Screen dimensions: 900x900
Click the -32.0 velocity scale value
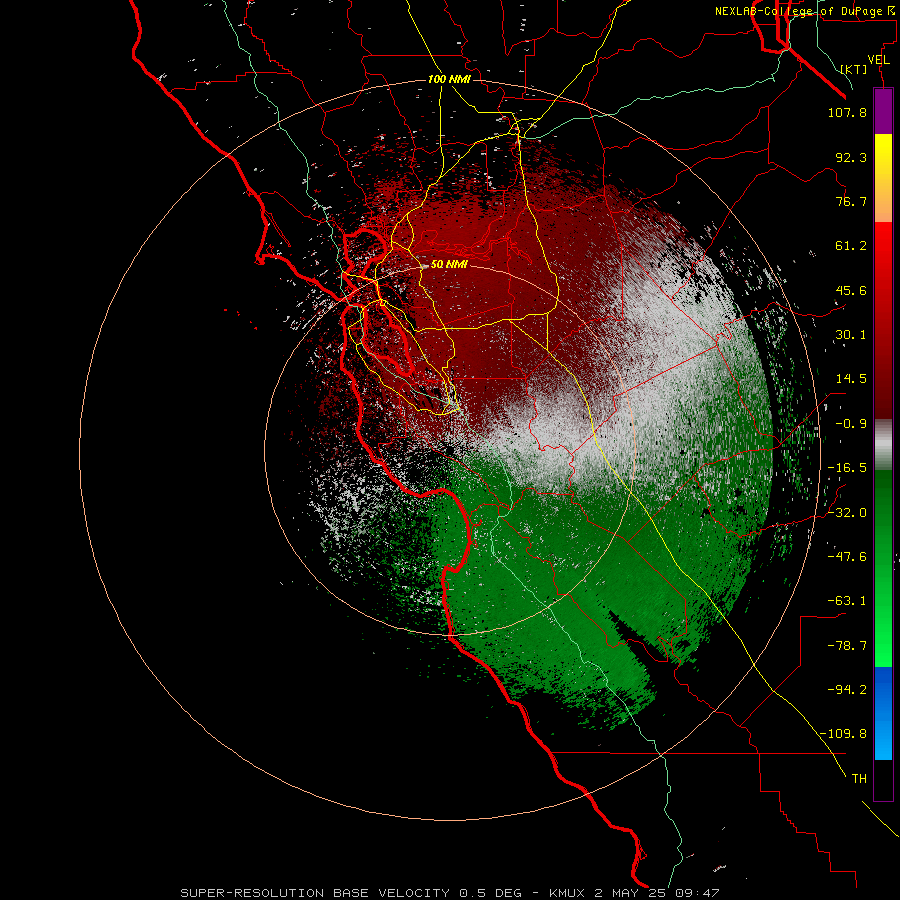[x=847, y=513]
